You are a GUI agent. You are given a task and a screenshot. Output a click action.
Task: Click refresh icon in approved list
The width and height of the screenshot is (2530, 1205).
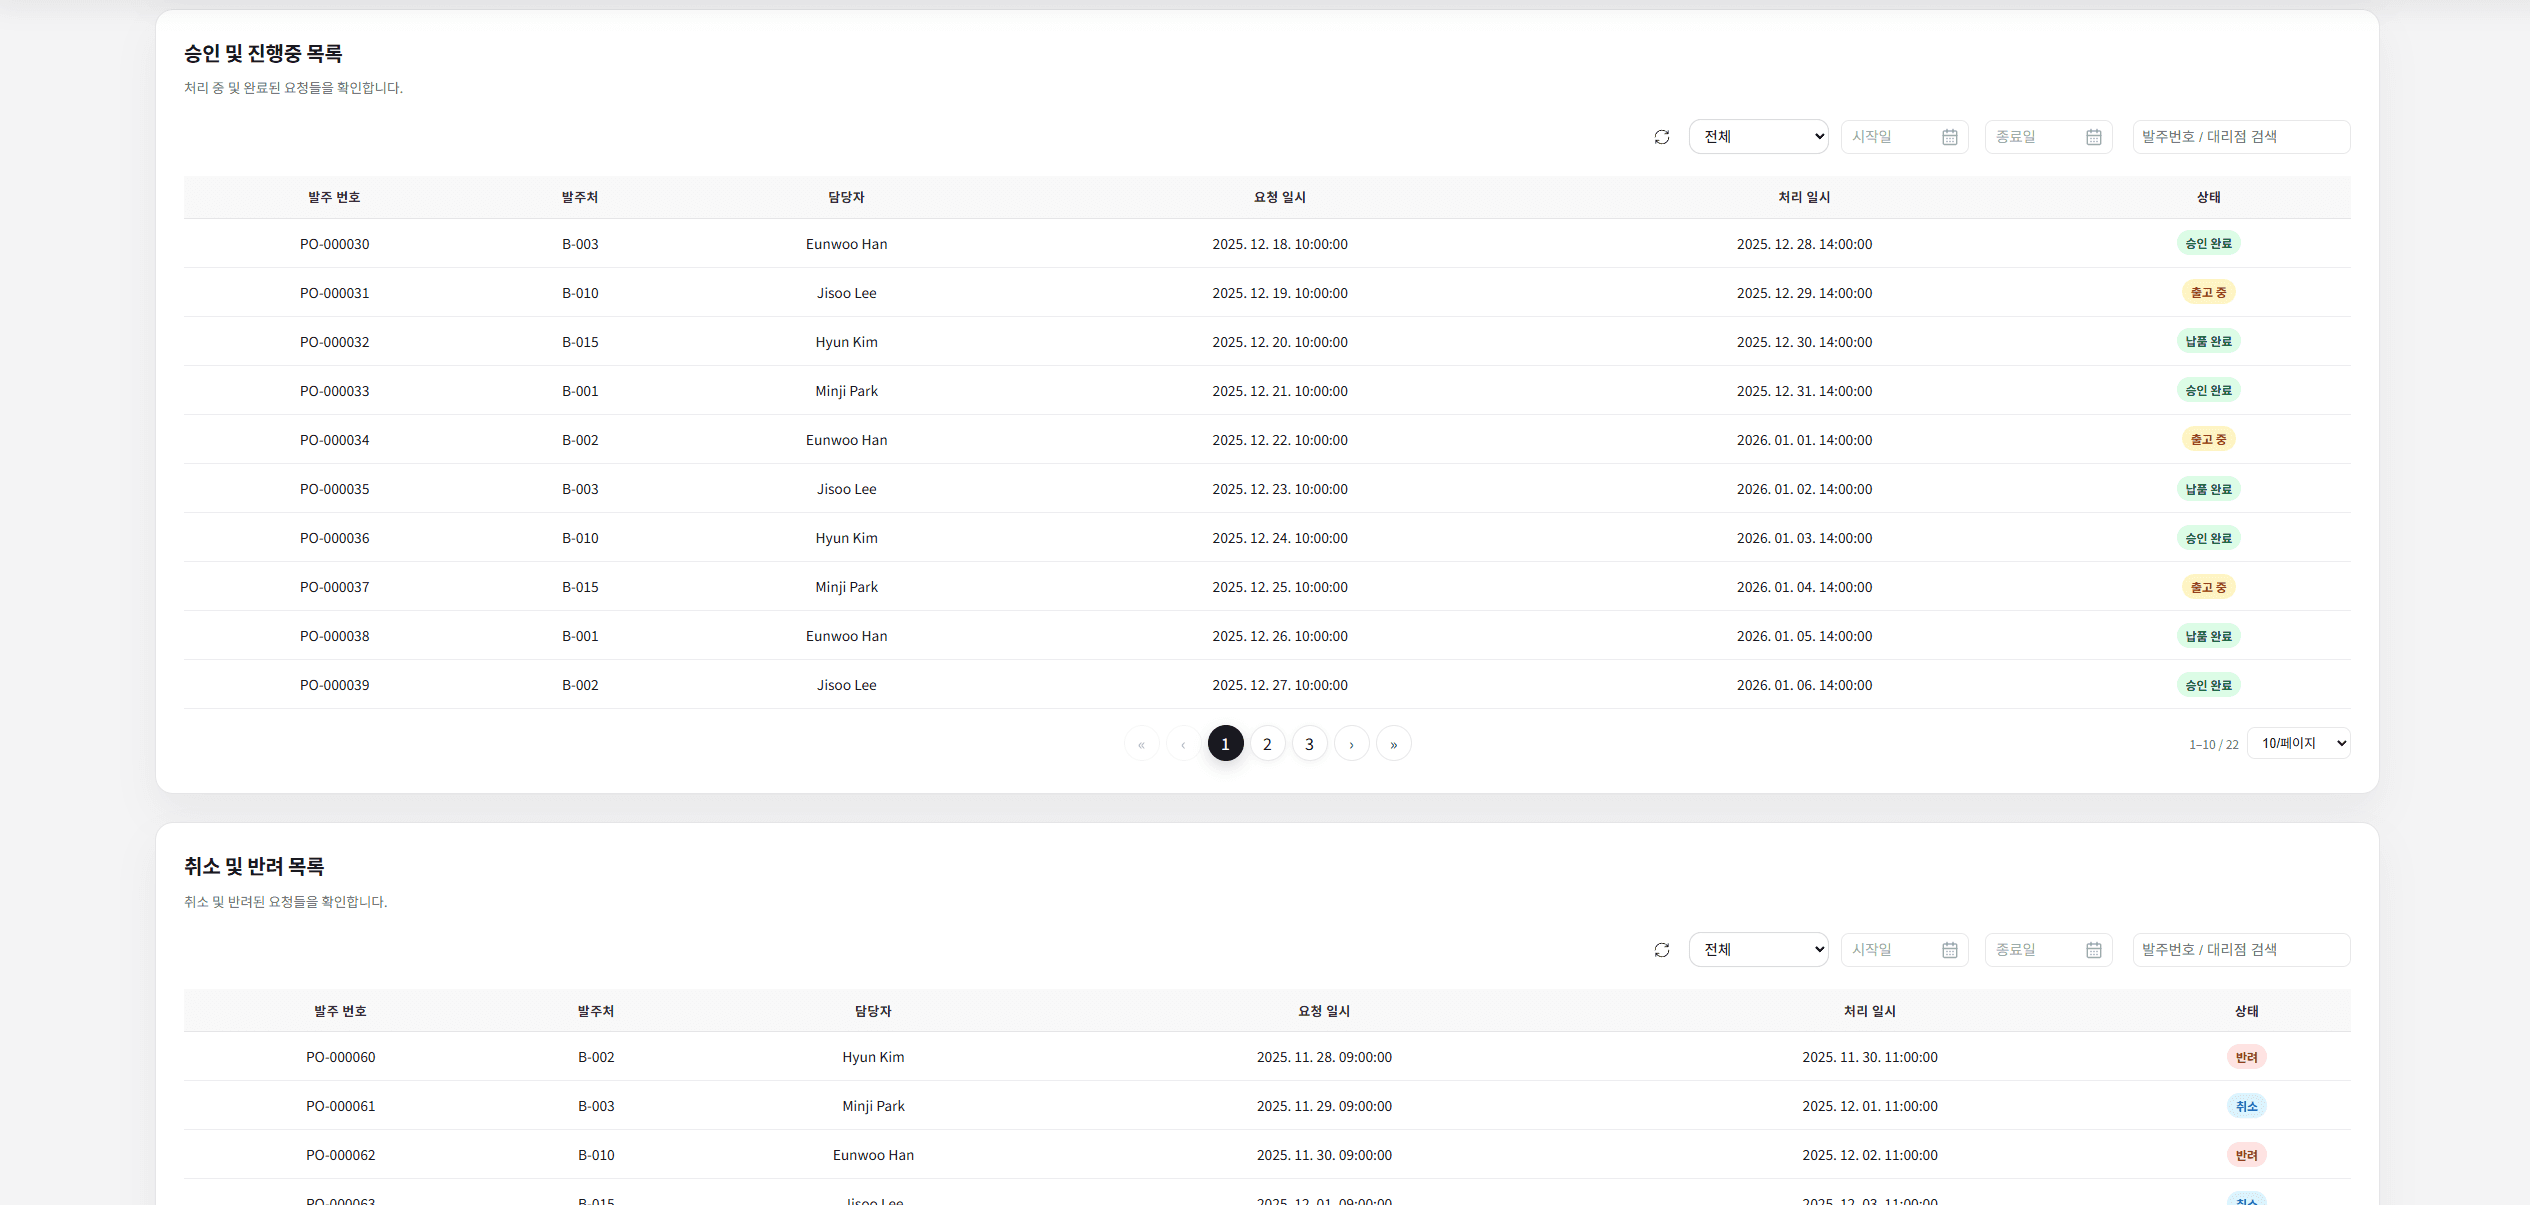[1661, 137]
